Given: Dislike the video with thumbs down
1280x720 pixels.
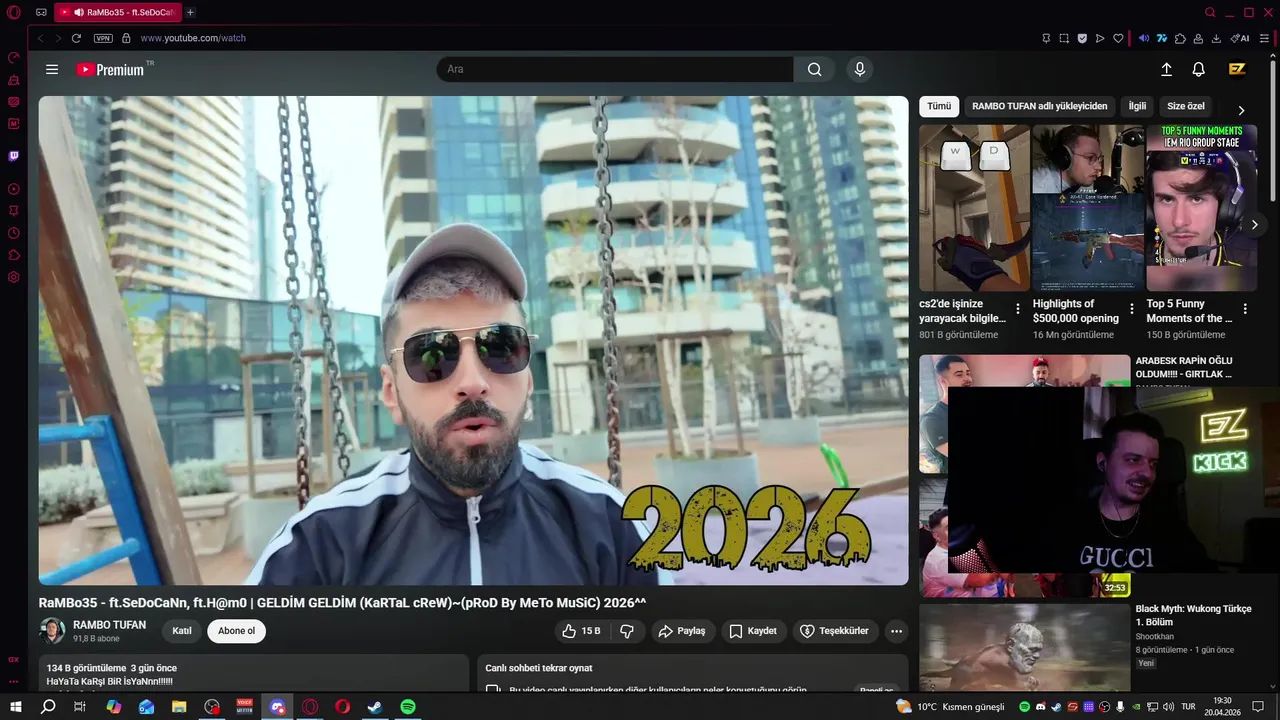Looking at the screenshot, I should [627, 631].
